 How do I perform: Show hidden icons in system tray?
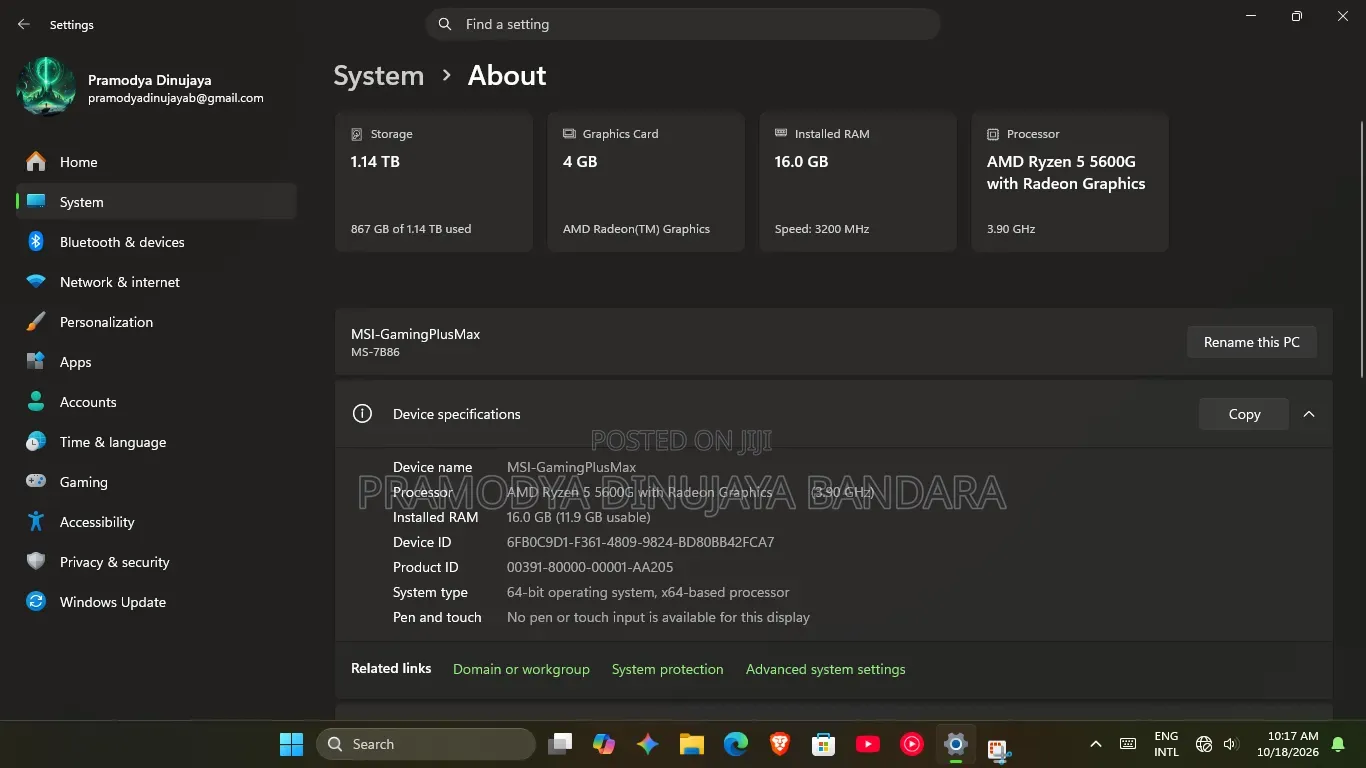(1096, 744)
